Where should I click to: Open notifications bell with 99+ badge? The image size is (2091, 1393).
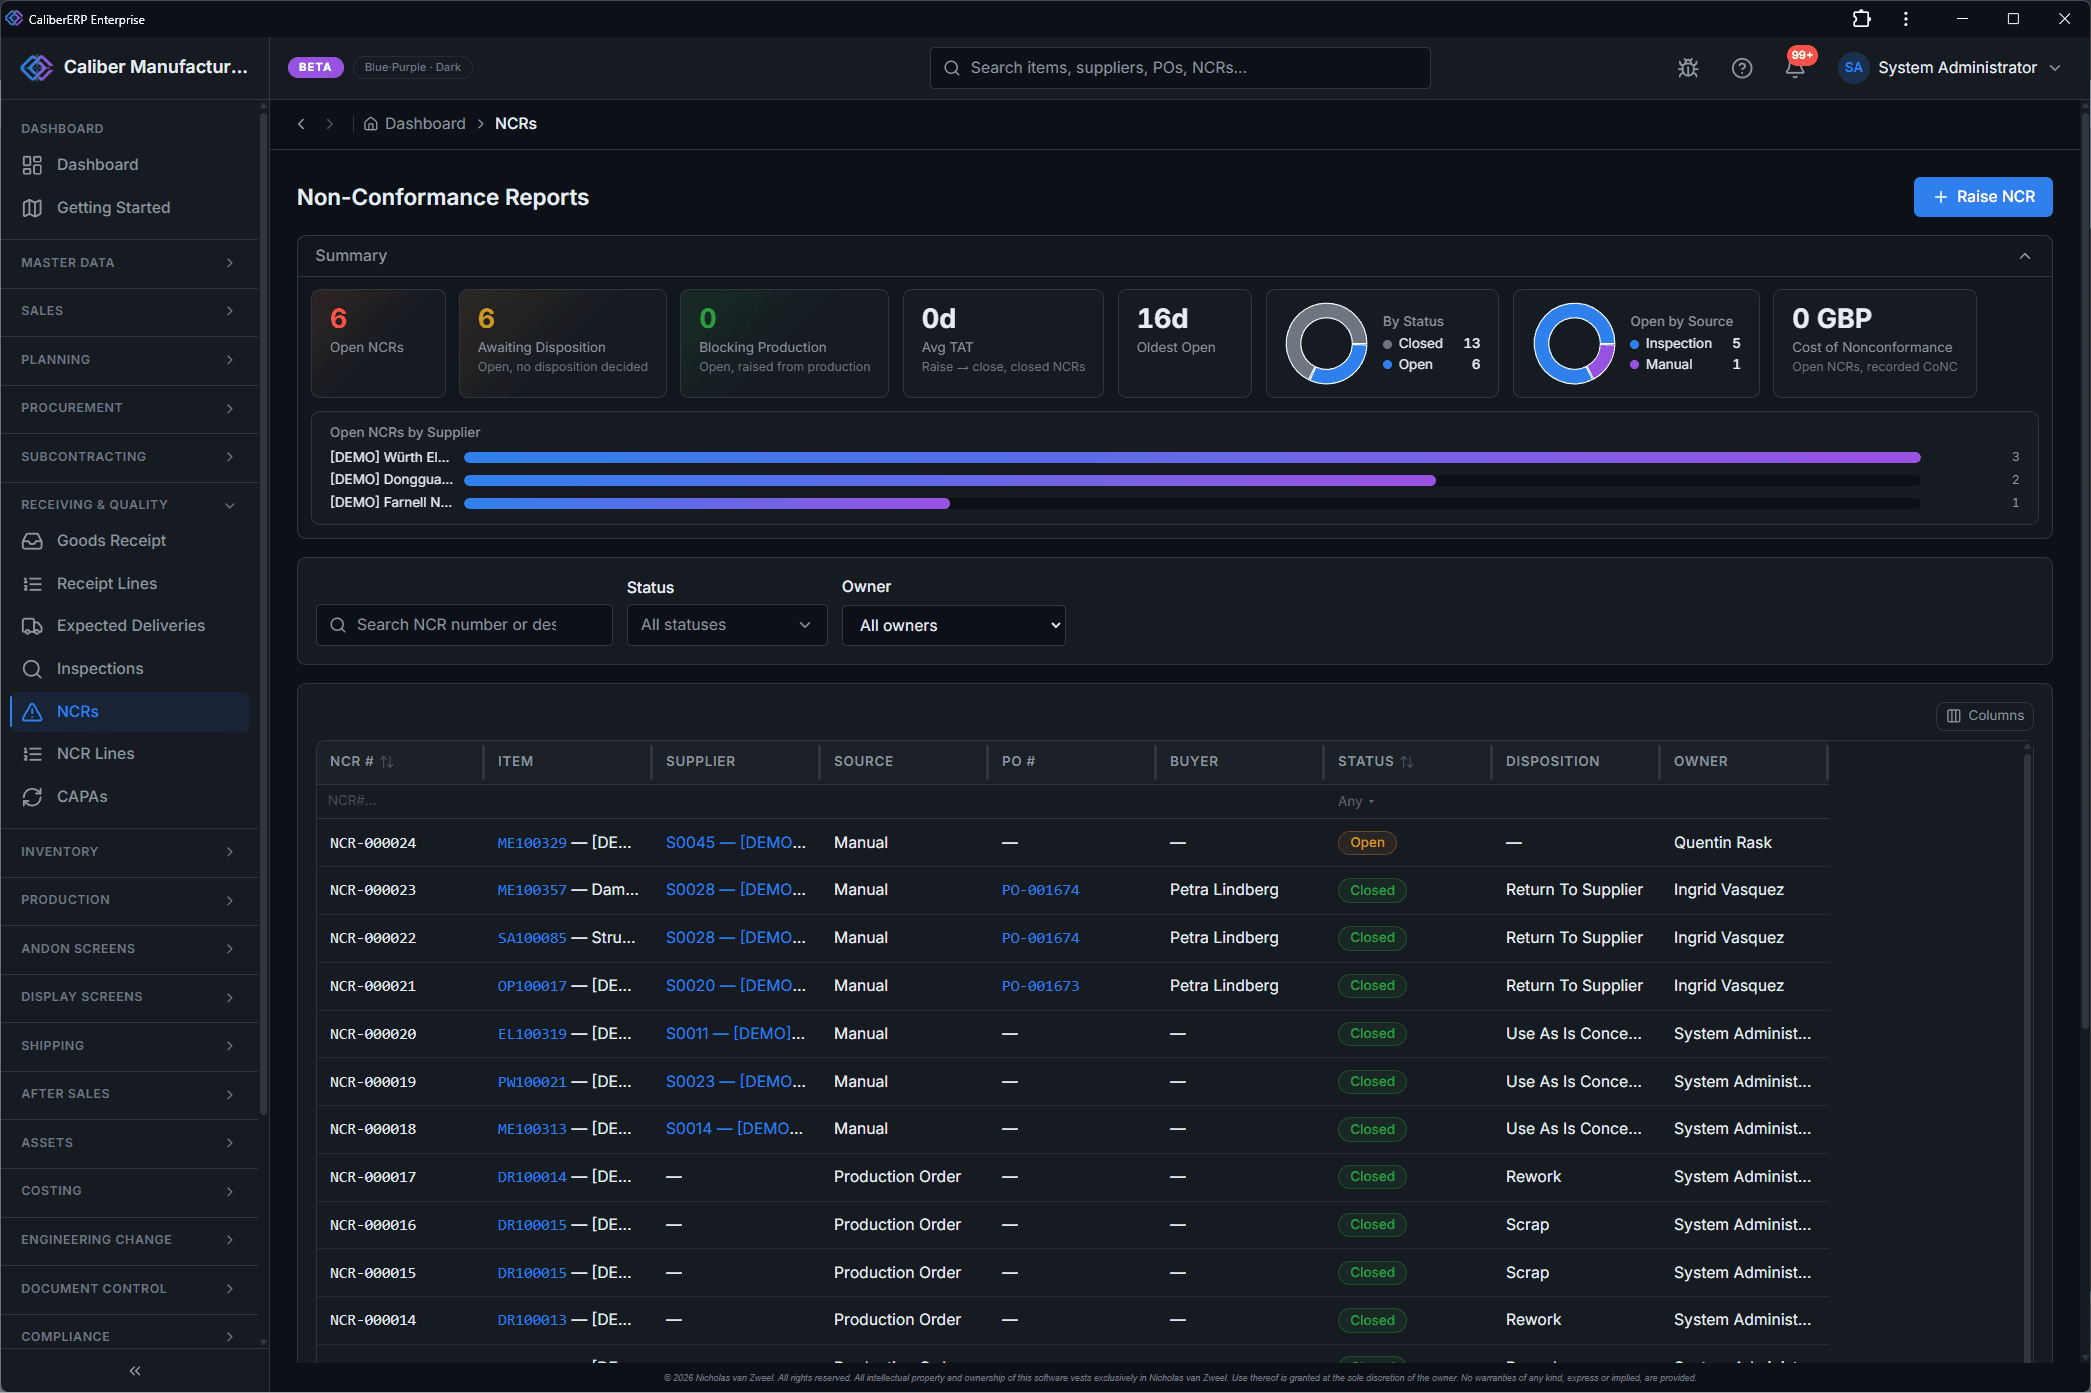tap(1796, 67)
